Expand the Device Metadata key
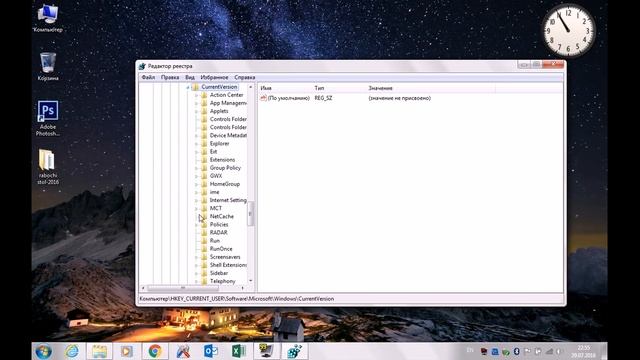This screenshot has width=640, height=360. coord(196,136)
